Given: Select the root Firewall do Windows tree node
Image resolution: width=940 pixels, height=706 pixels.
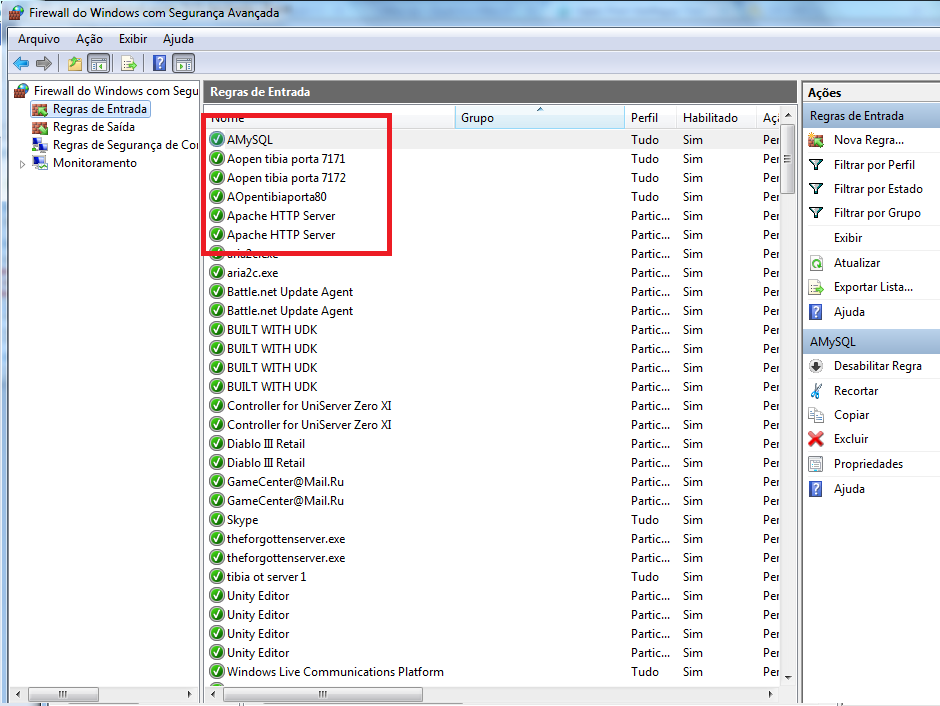Looking at the screenshot, I should coord(116,90).
